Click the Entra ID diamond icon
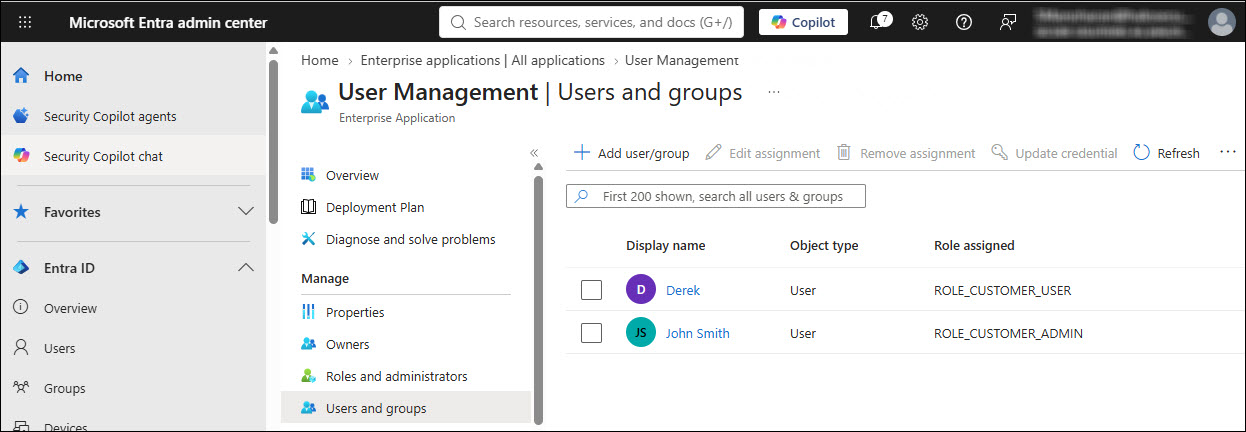This screenshot has width=1246, height=432. (x=21, y=268)
